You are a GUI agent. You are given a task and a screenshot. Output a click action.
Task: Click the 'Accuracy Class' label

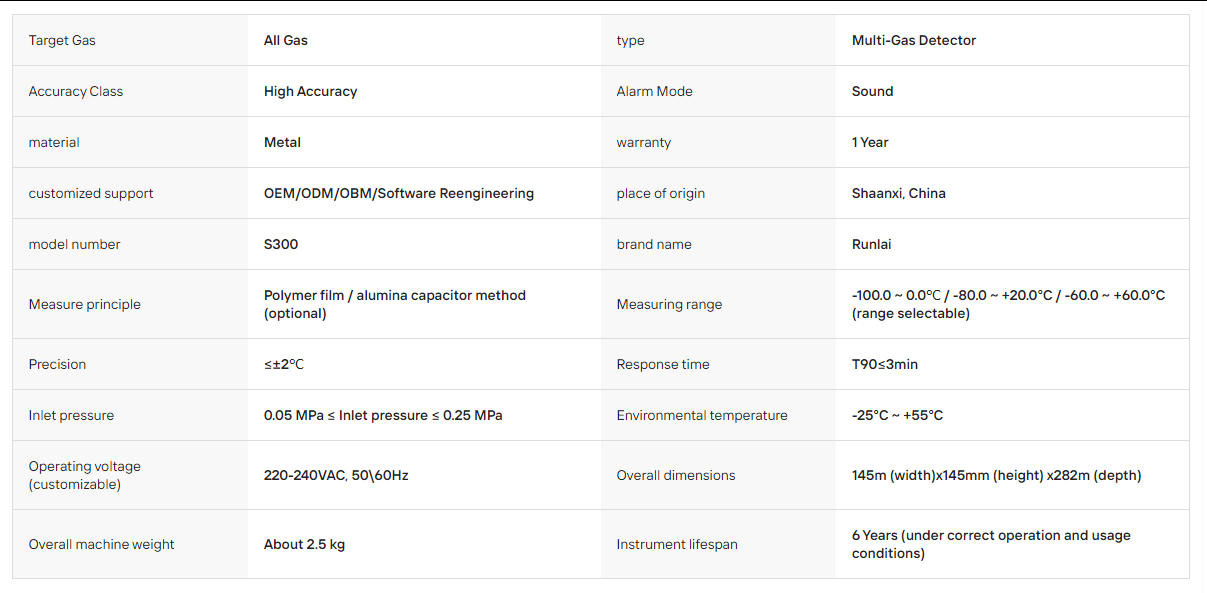pyautogui.click(x=76, y=92)
